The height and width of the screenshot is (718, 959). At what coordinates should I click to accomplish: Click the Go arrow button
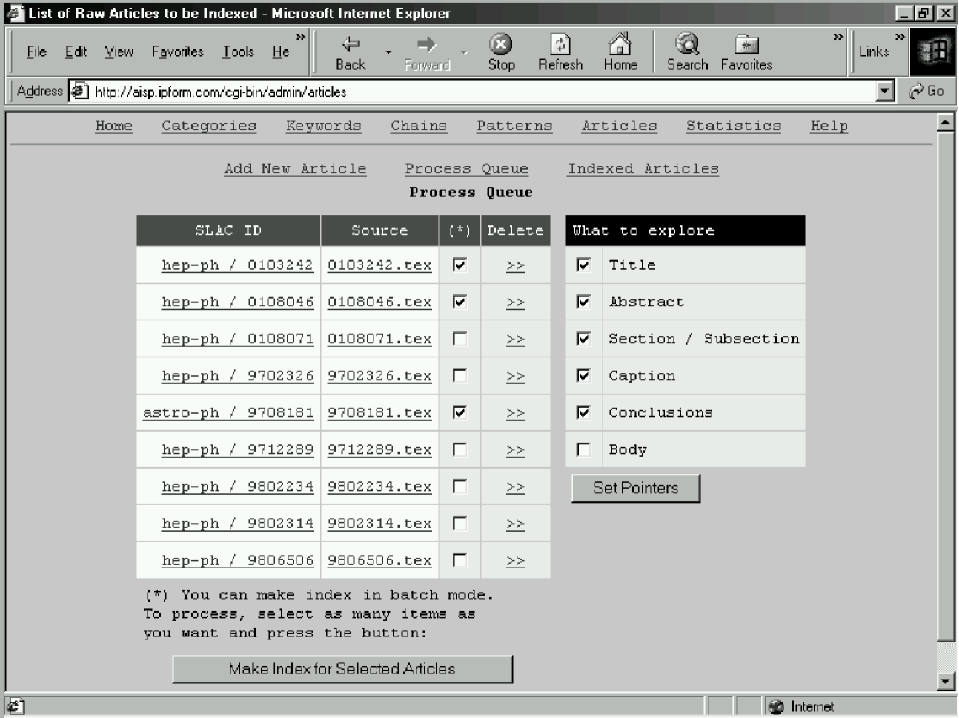coord(927,91)
